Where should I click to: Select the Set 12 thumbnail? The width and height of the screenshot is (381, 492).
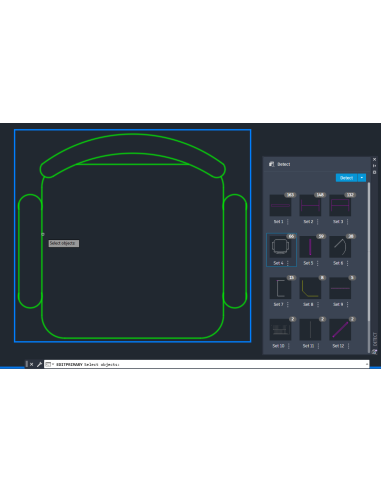[340, 330]
